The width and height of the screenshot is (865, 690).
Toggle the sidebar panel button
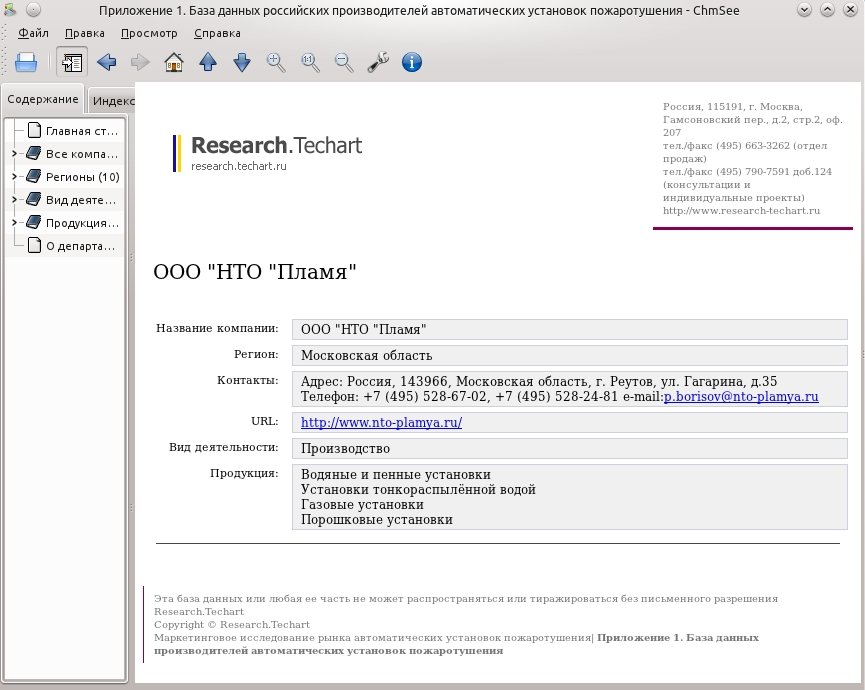72,62
